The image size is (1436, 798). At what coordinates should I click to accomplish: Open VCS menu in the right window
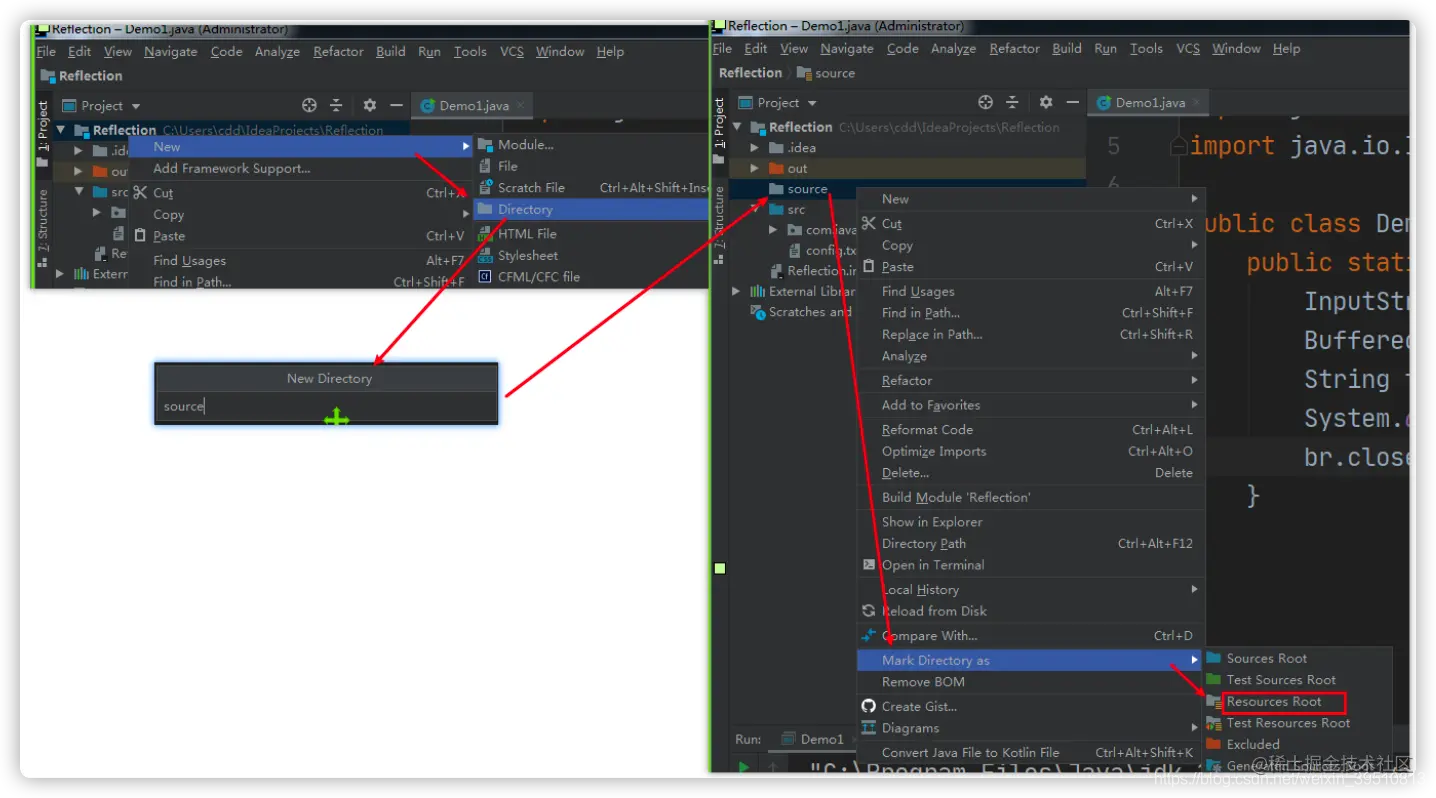pyautogui.click(x=1188, y=48)
